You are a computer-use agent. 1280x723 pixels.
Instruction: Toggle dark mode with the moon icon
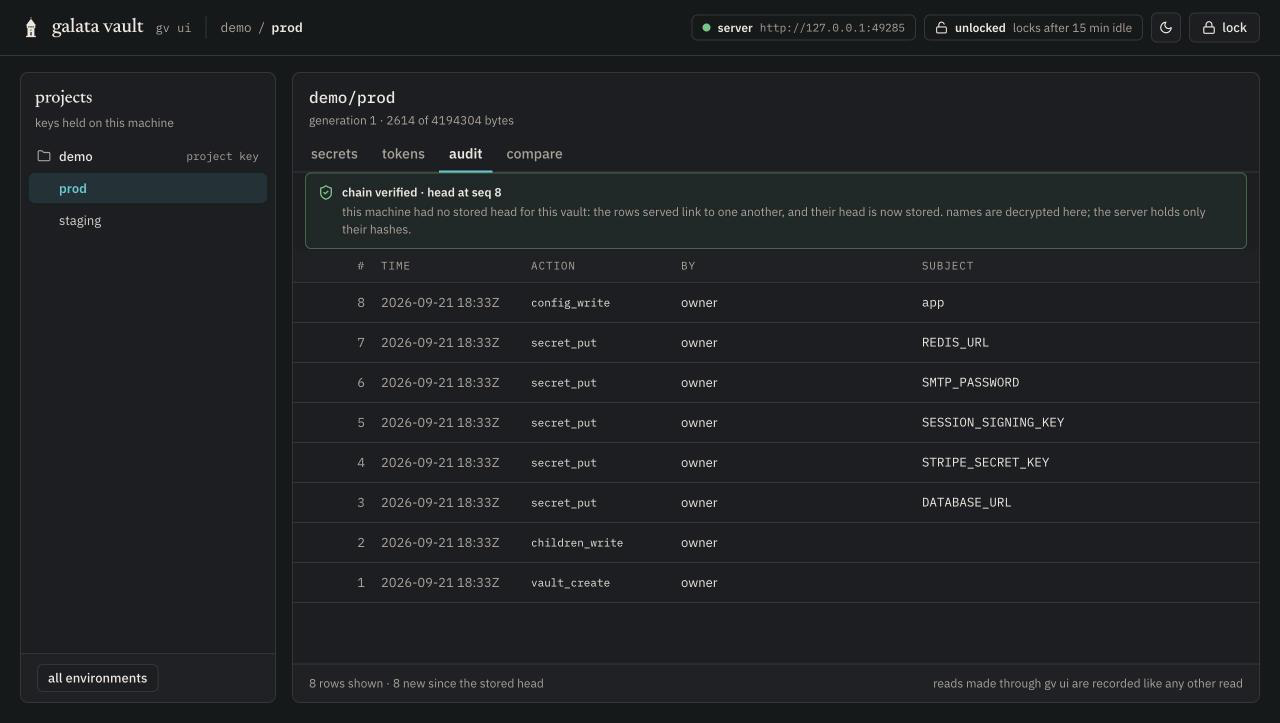[1166, 28]
